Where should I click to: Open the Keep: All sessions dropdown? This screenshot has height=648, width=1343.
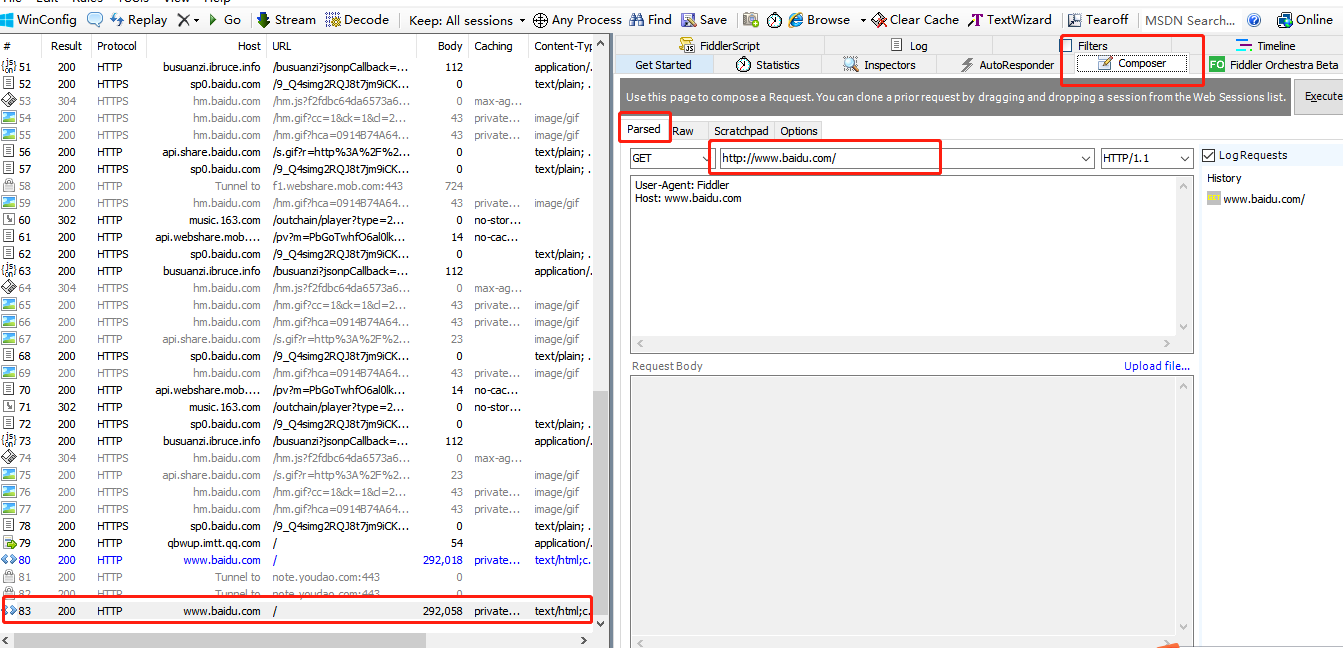coord(467,20)
